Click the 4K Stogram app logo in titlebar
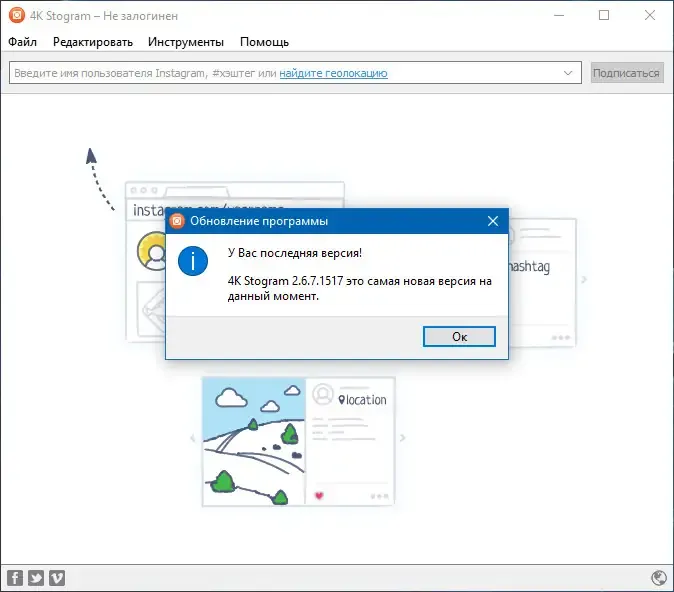The image size is (674, 592). pos(17,15)
